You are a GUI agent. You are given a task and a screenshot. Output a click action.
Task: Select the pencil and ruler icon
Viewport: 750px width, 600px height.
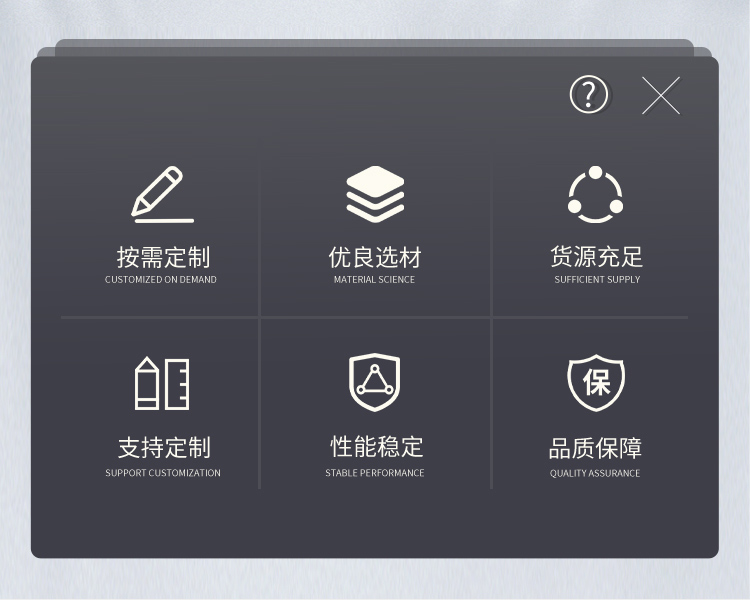point(162,383)
